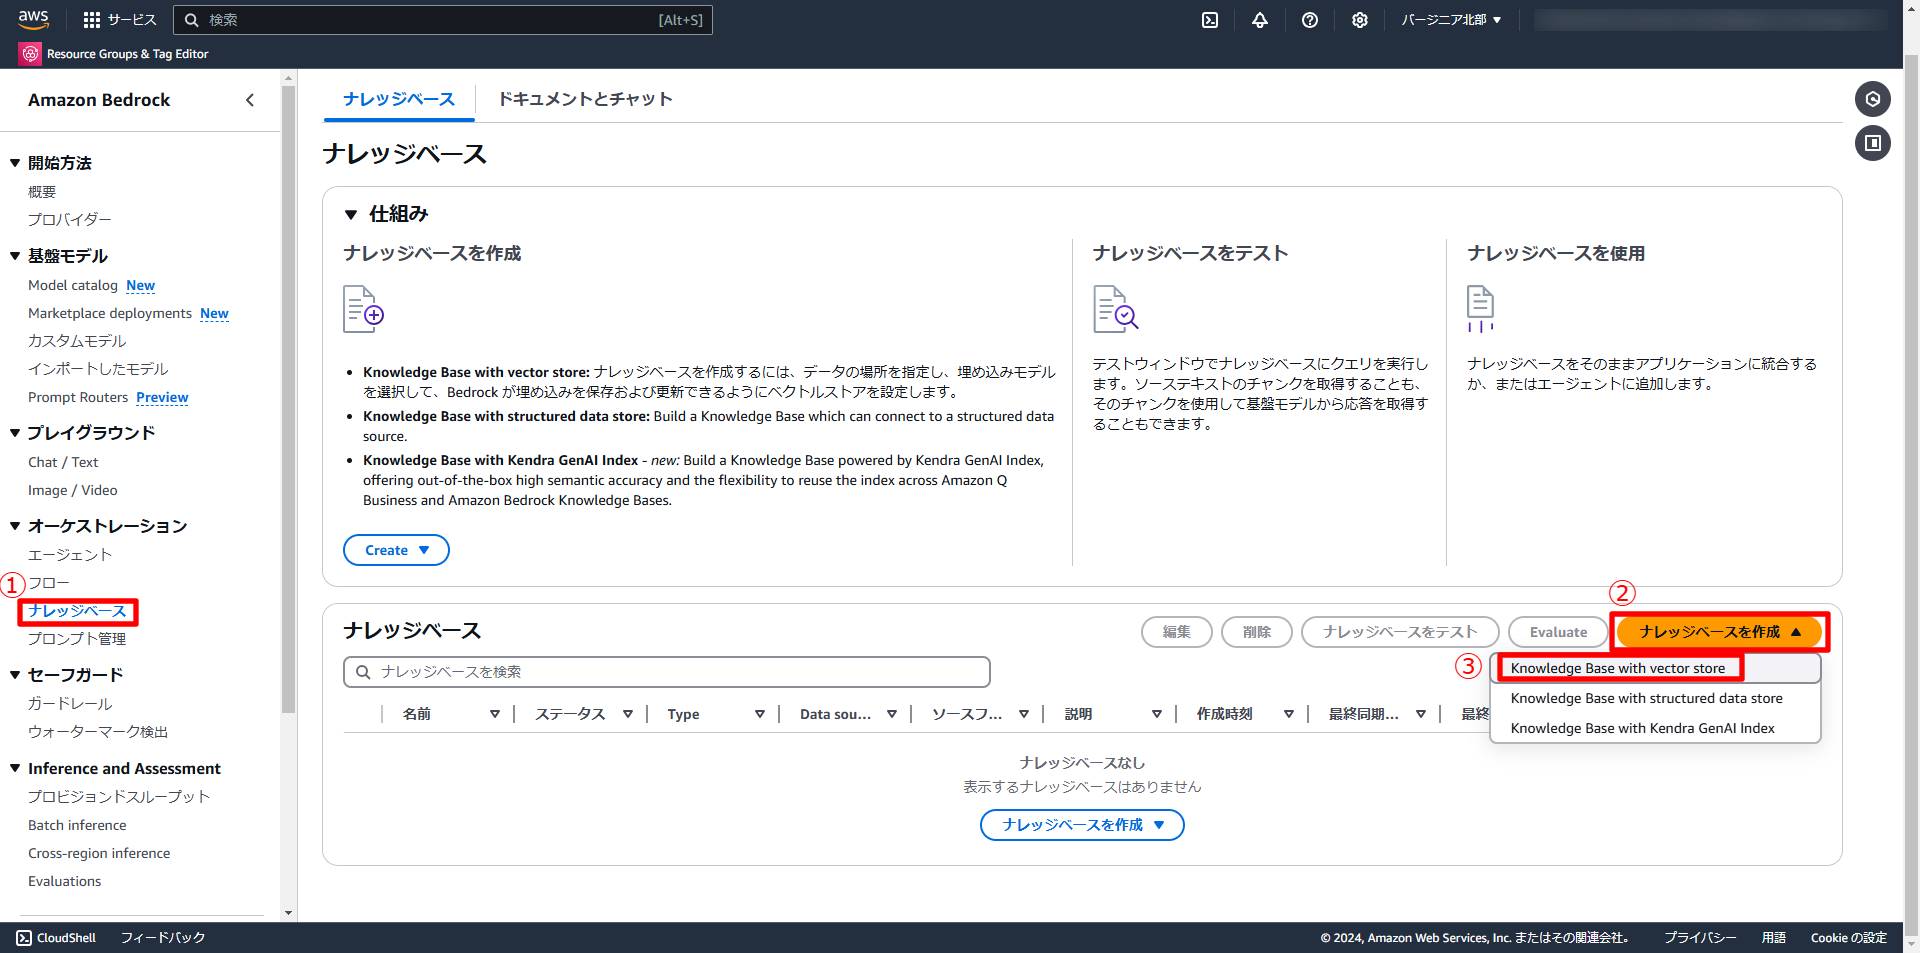Open the サービス grid menu
Image resolution: width=1920 pixels, height=953 pixels.
pyautogui.click(x=120, y=20)
